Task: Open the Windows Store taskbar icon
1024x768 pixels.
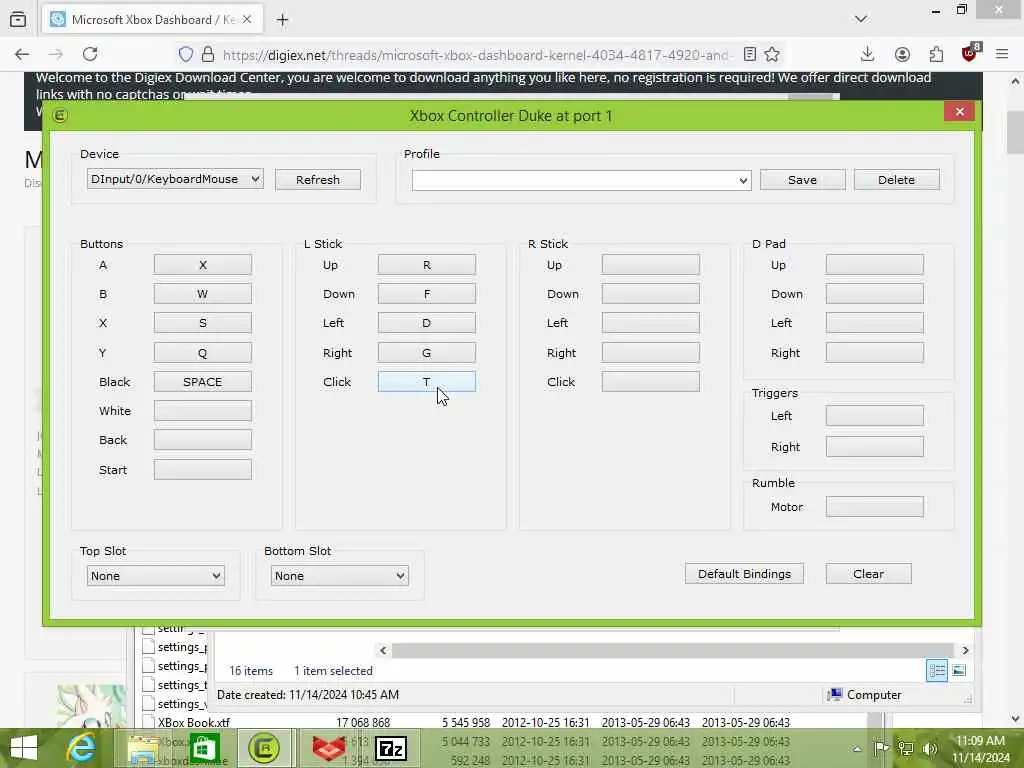Action: point(204,748)
